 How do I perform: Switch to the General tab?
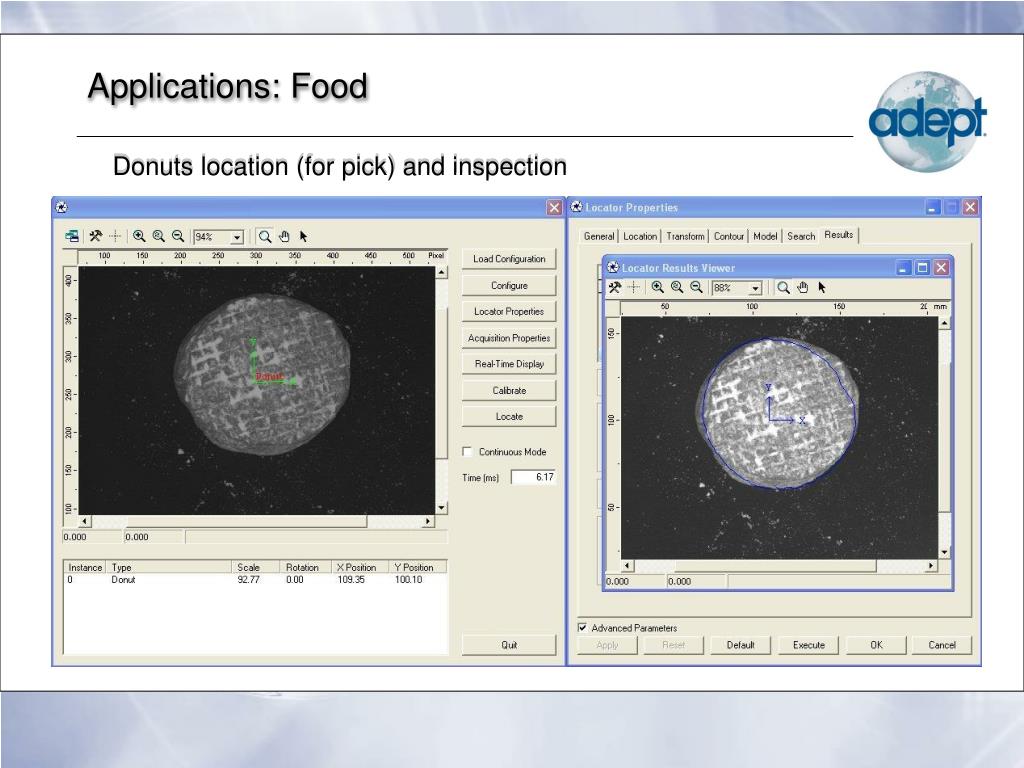[599, 236]
